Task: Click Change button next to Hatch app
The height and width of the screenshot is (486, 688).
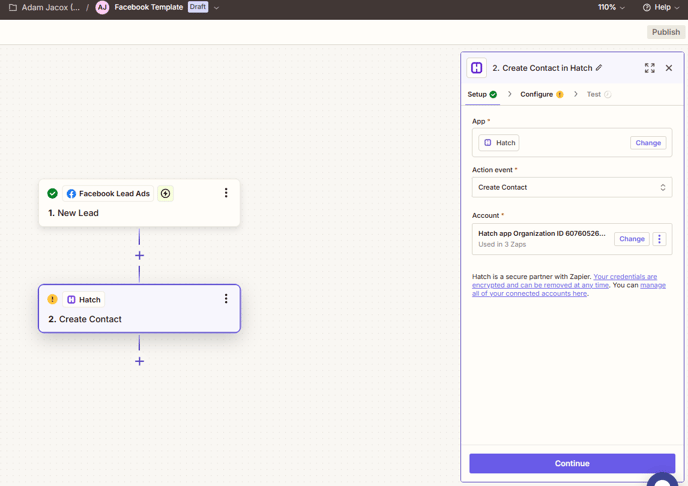Action: click(647, 143)
